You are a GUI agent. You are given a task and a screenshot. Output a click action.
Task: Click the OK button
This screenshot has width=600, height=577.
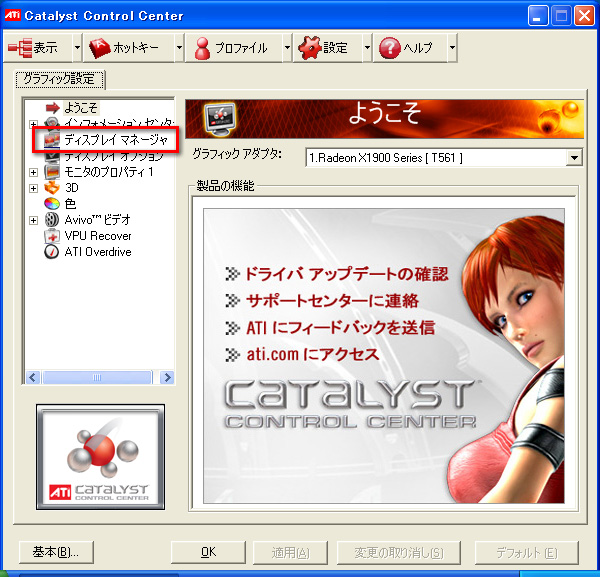coord(208,552)
